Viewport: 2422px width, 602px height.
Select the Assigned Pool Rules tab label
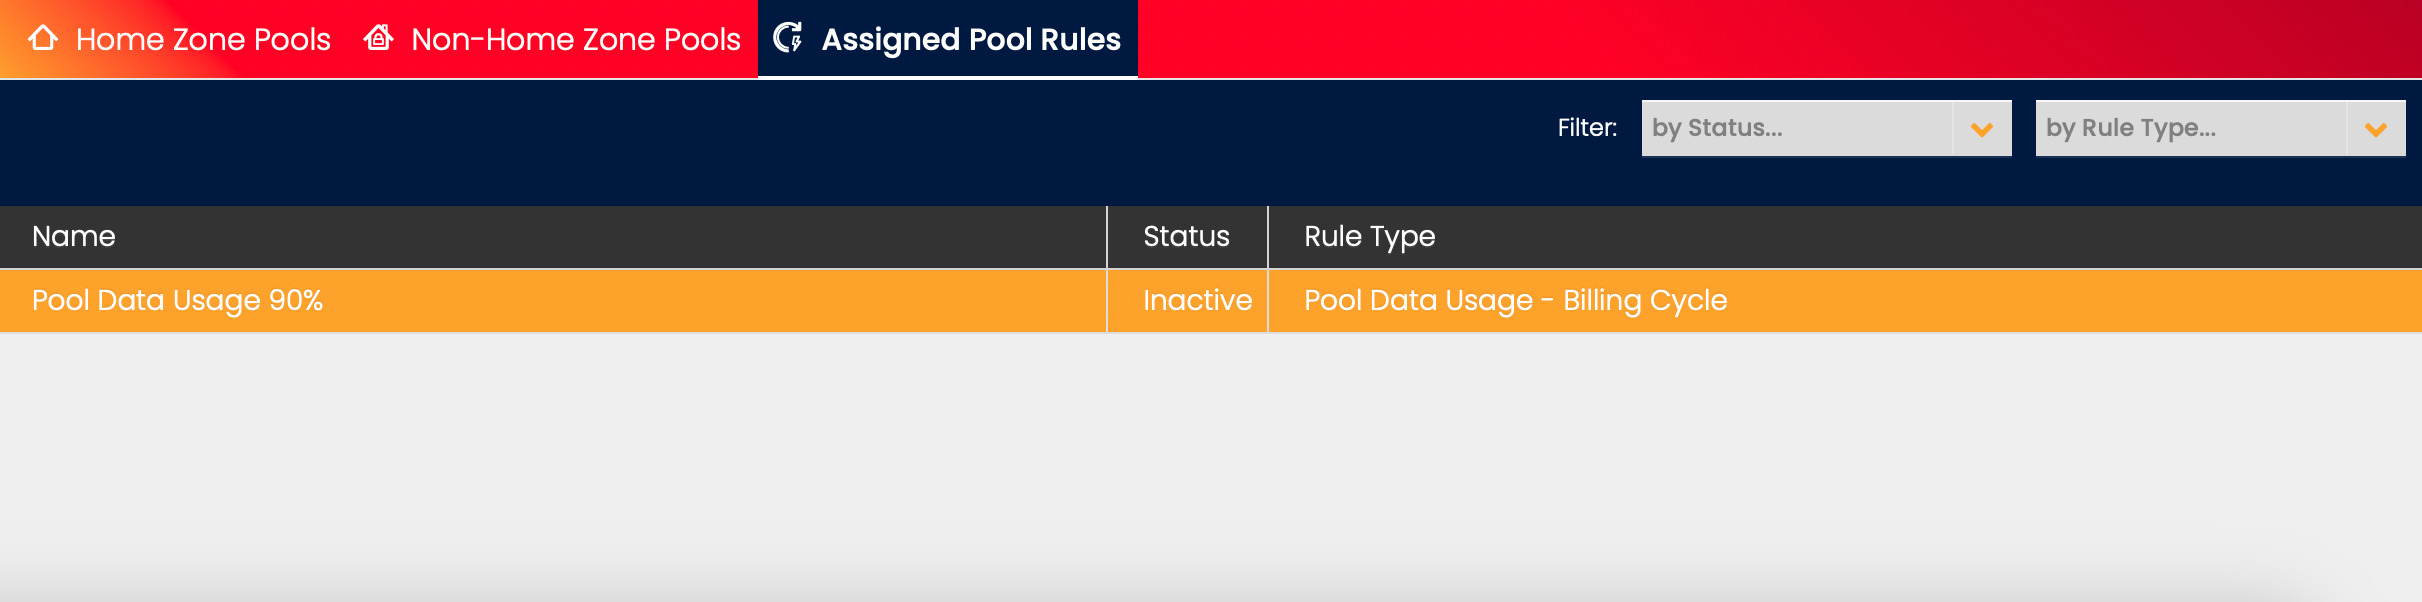(x=970, y=39)
